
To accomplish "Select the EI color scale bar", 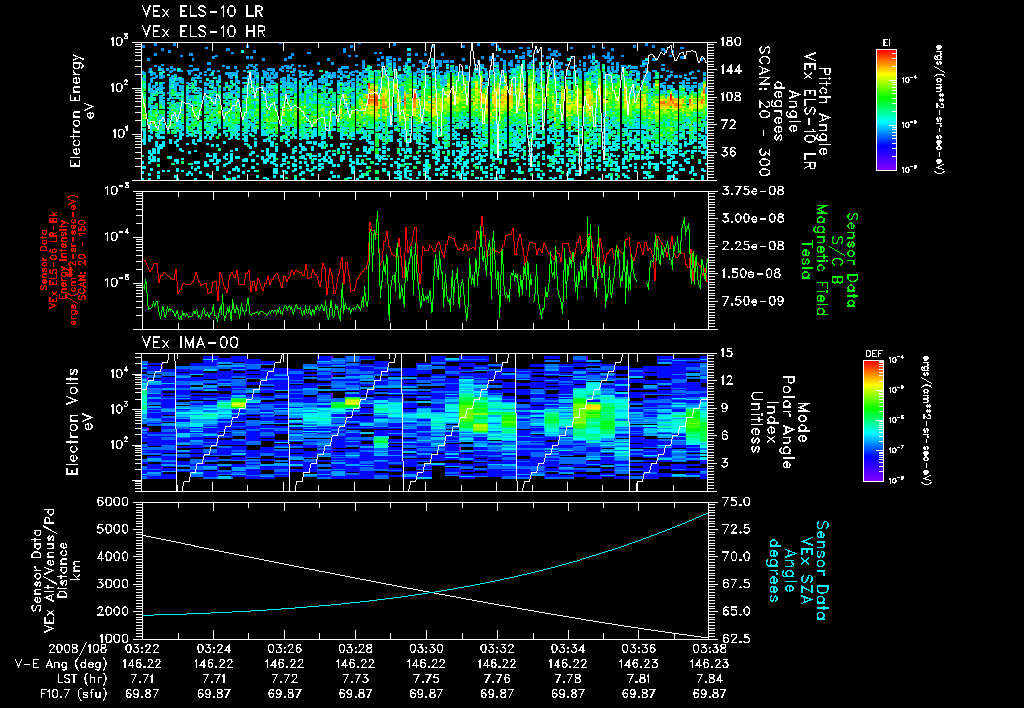I will 886,109.
